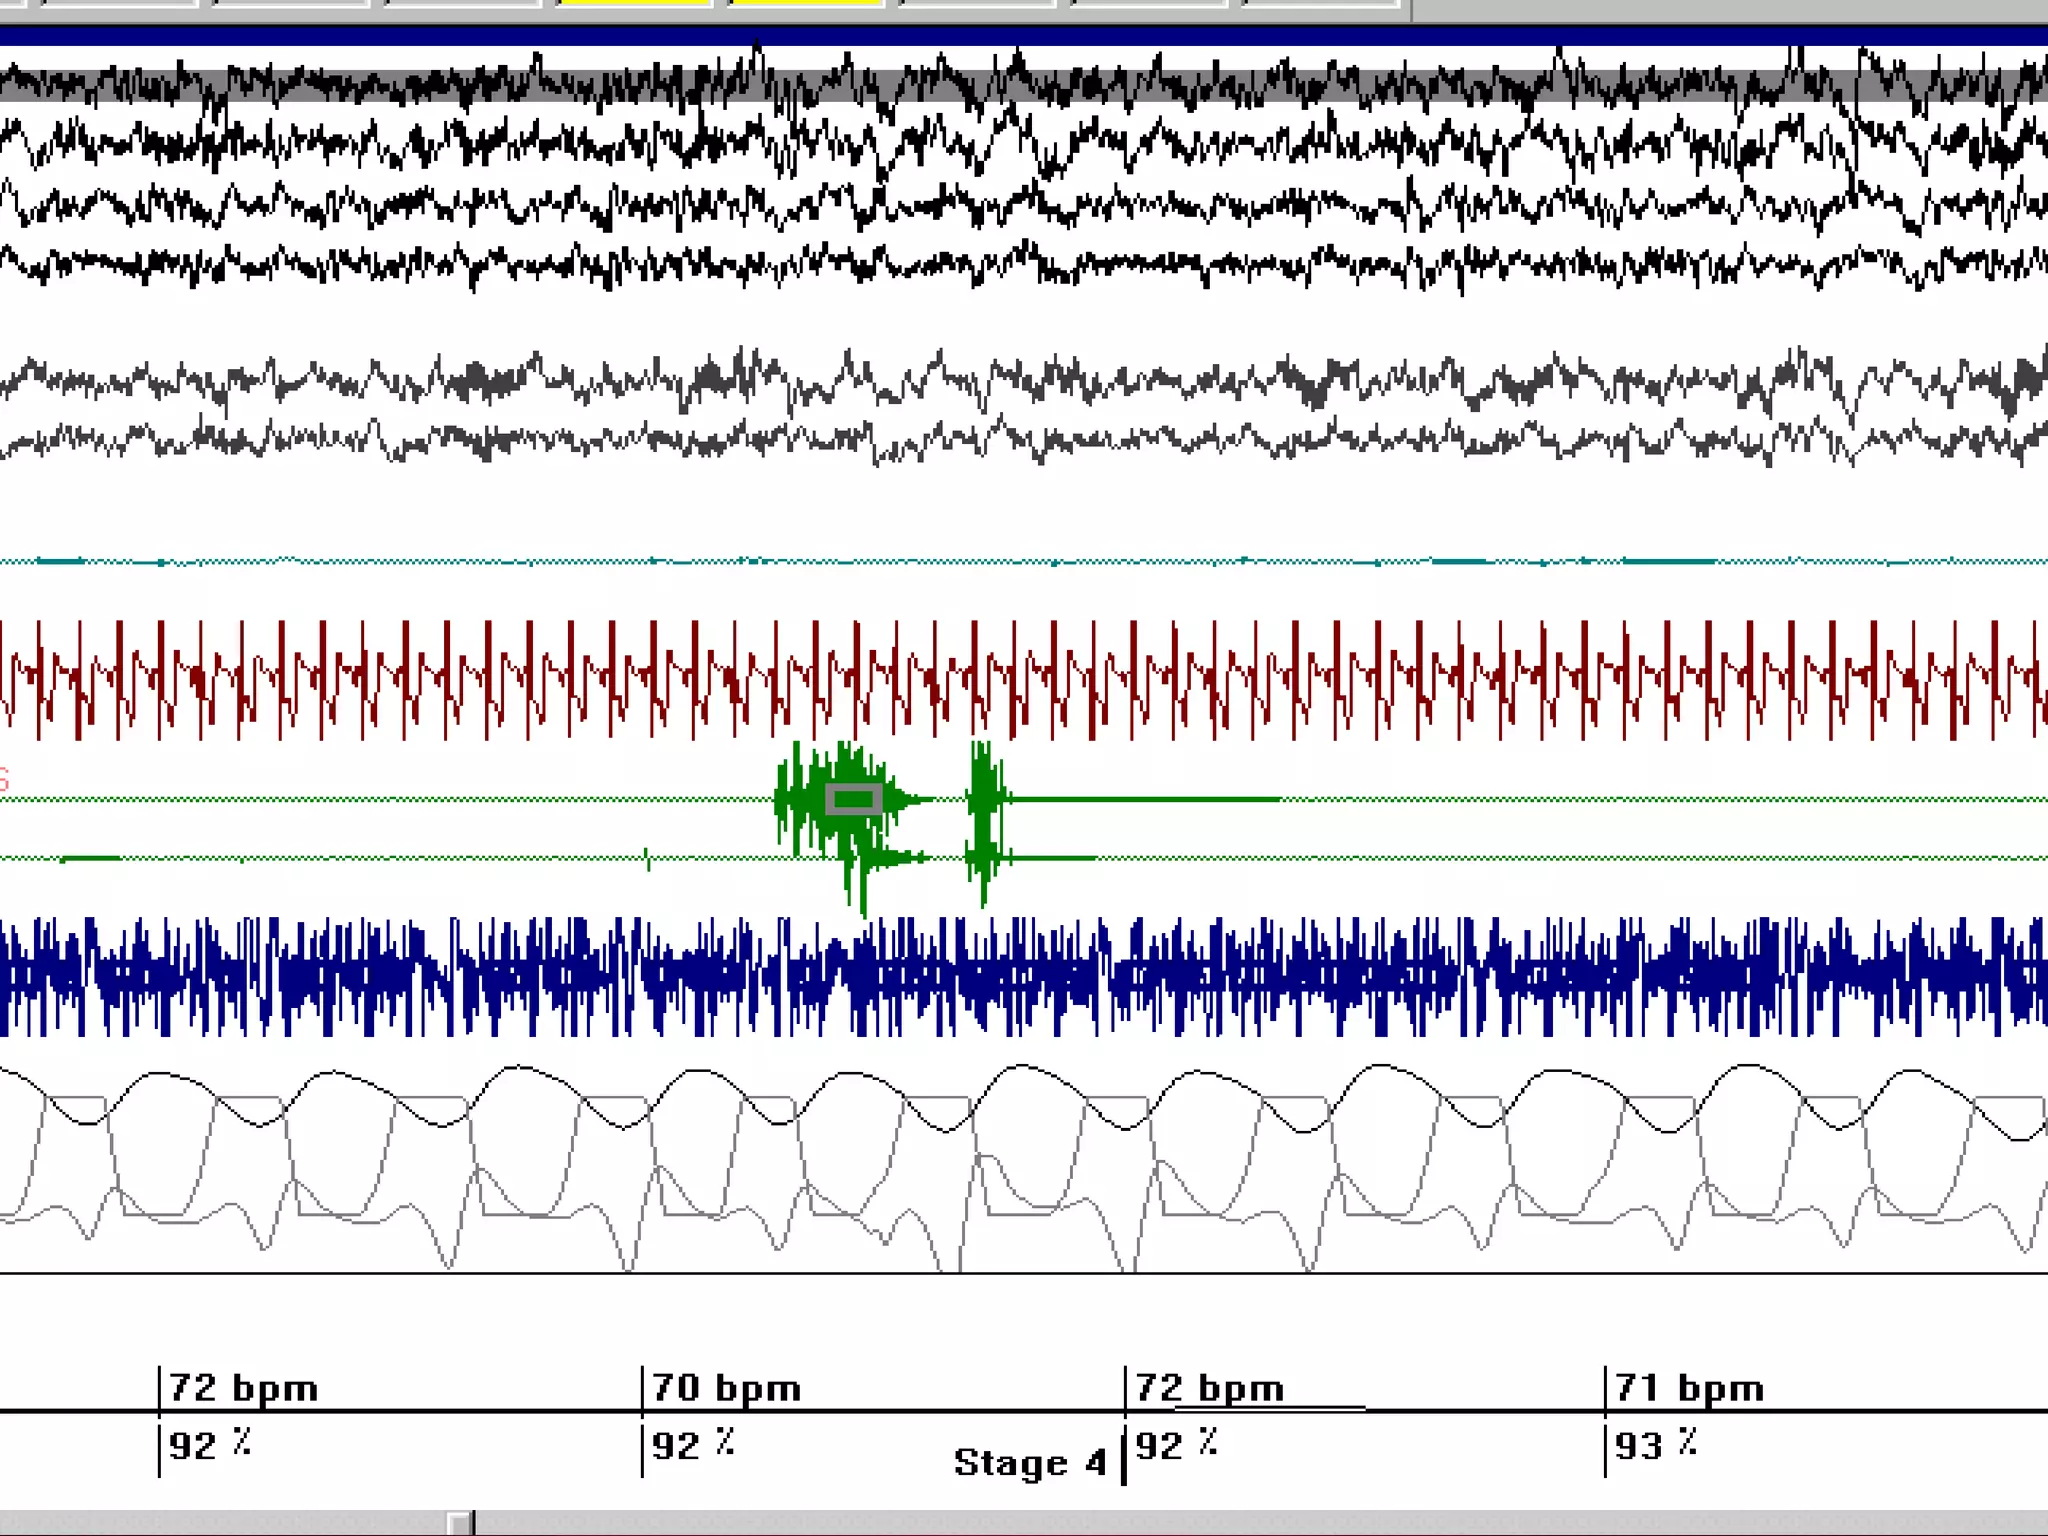This screenshot has height=1536, width=2048.
Task: Click the second yellow highlighted toolbar button
Action: point(805,3)
